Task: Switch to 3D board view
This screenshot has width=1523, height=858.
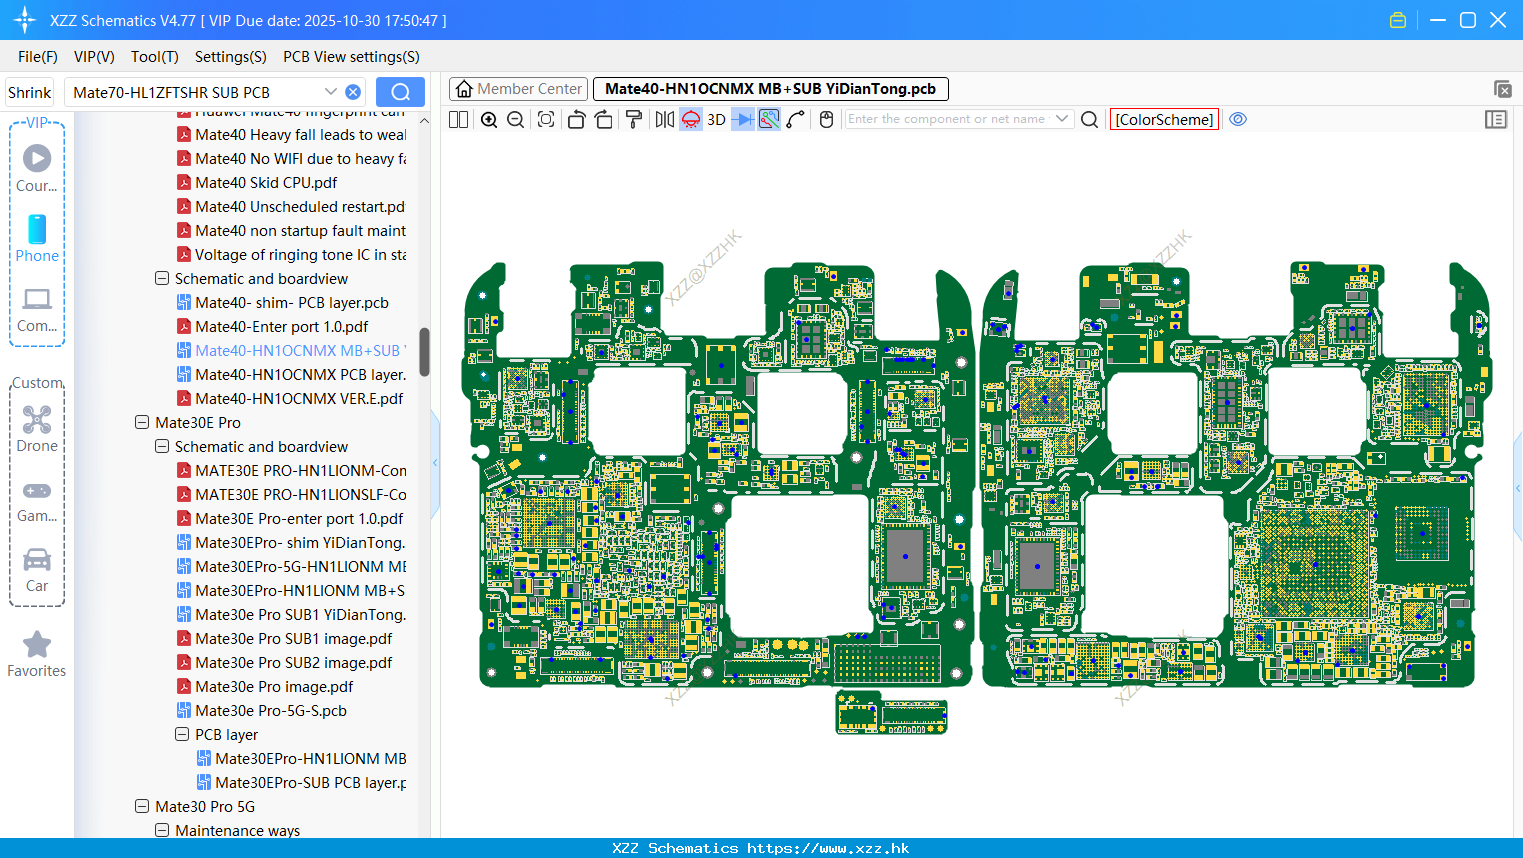Action: point(716,119)
